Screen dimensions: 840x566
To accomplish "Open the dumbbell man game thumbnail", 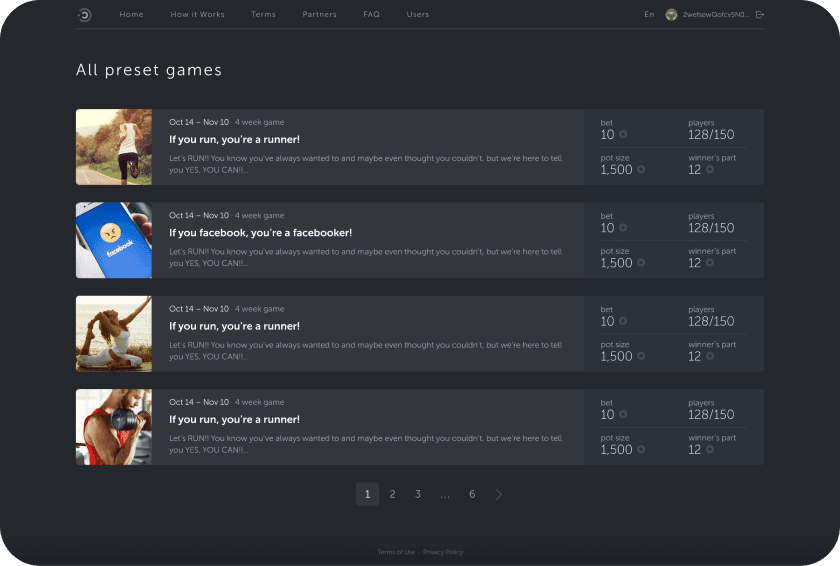I will 114,427.
